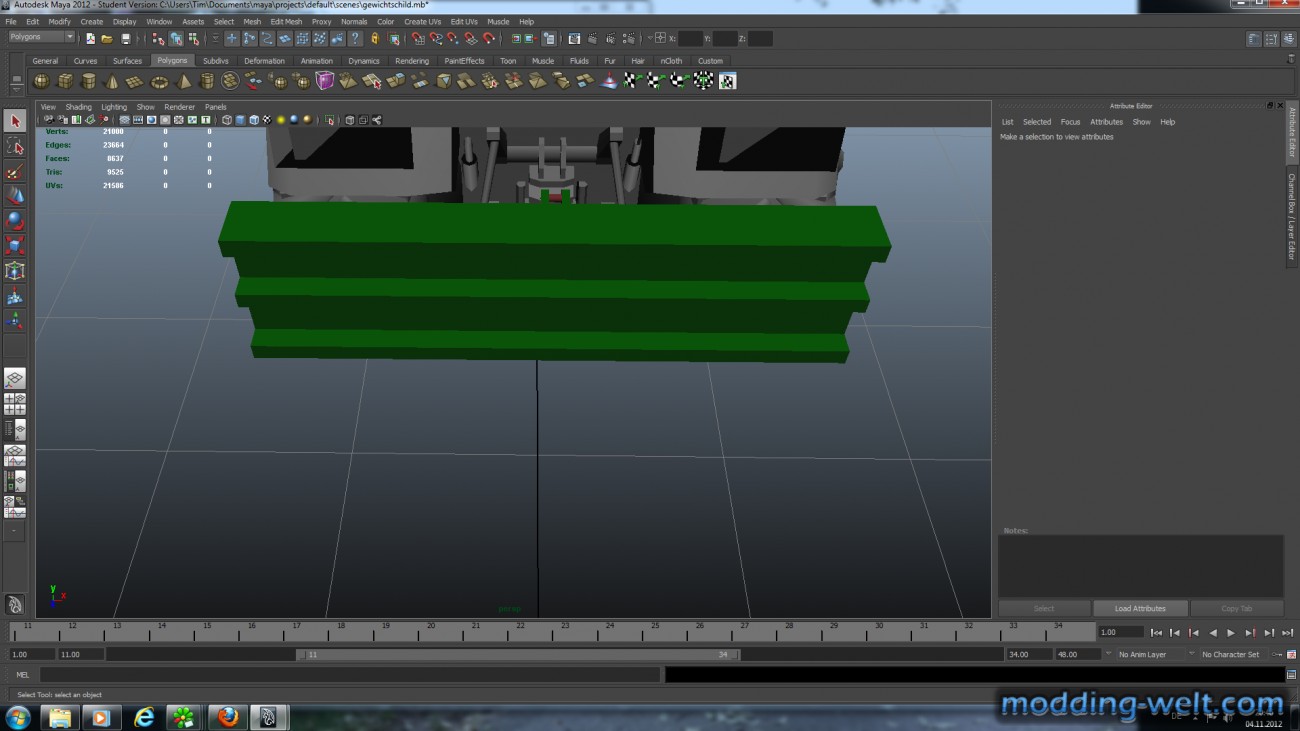Click the MEL command line input
Image resolution: width=1300 pixels, height=731 pixels.
pyautogui.click(x=350, y=675)
